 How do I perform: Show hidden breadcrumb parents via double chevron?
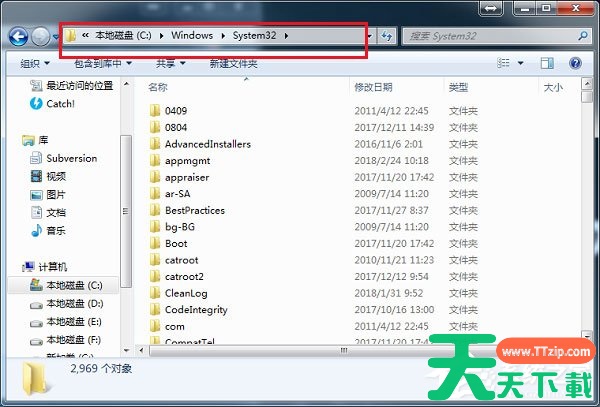tap(85, 36)
